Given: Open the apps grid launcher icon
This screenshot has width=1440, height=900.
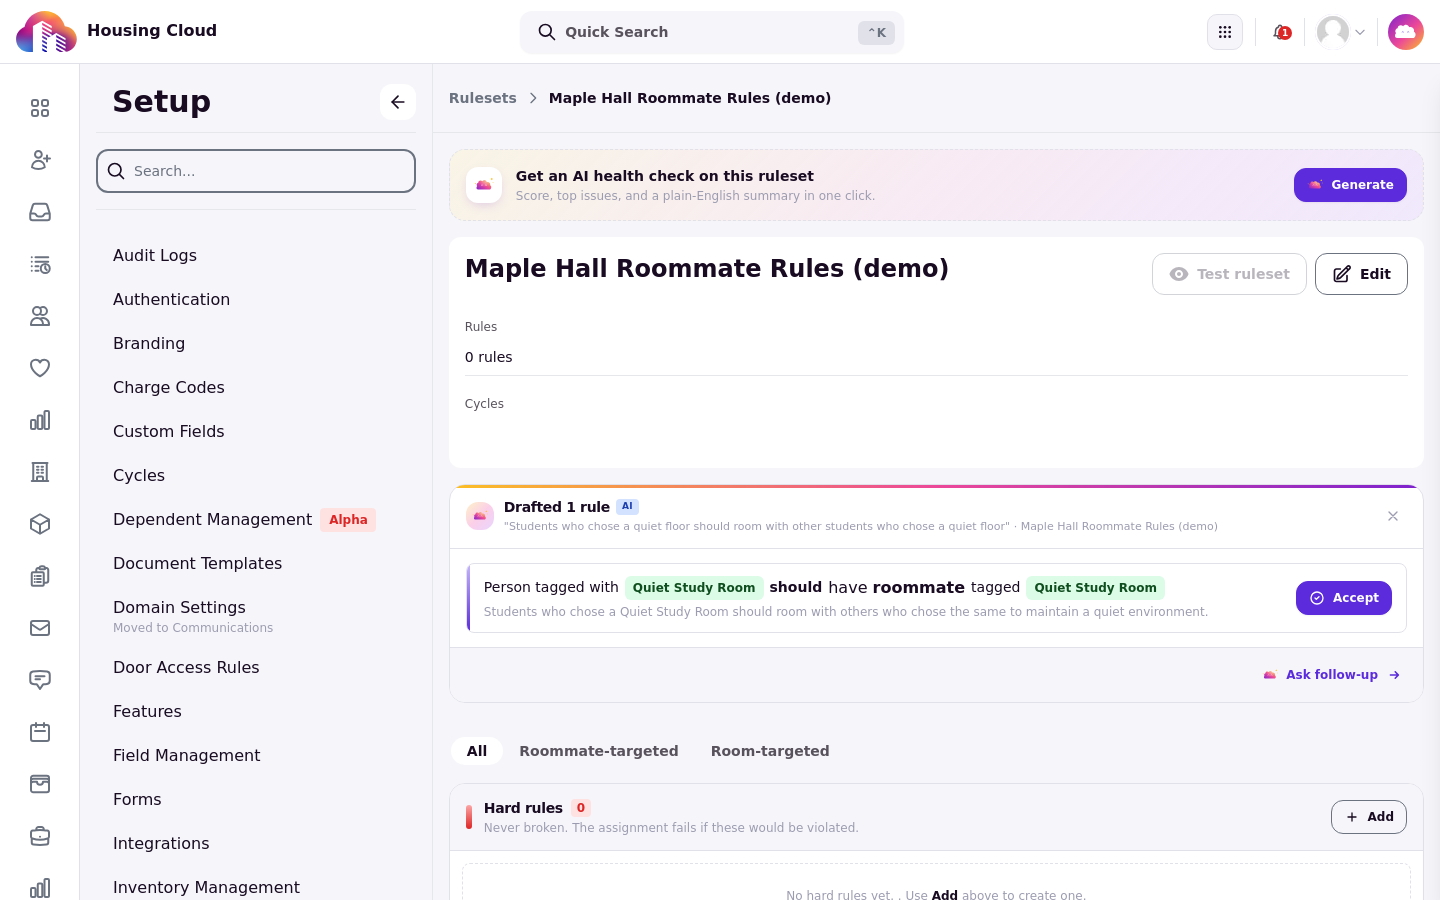Looking at the screenshot, I should [x=1225, y=32].
